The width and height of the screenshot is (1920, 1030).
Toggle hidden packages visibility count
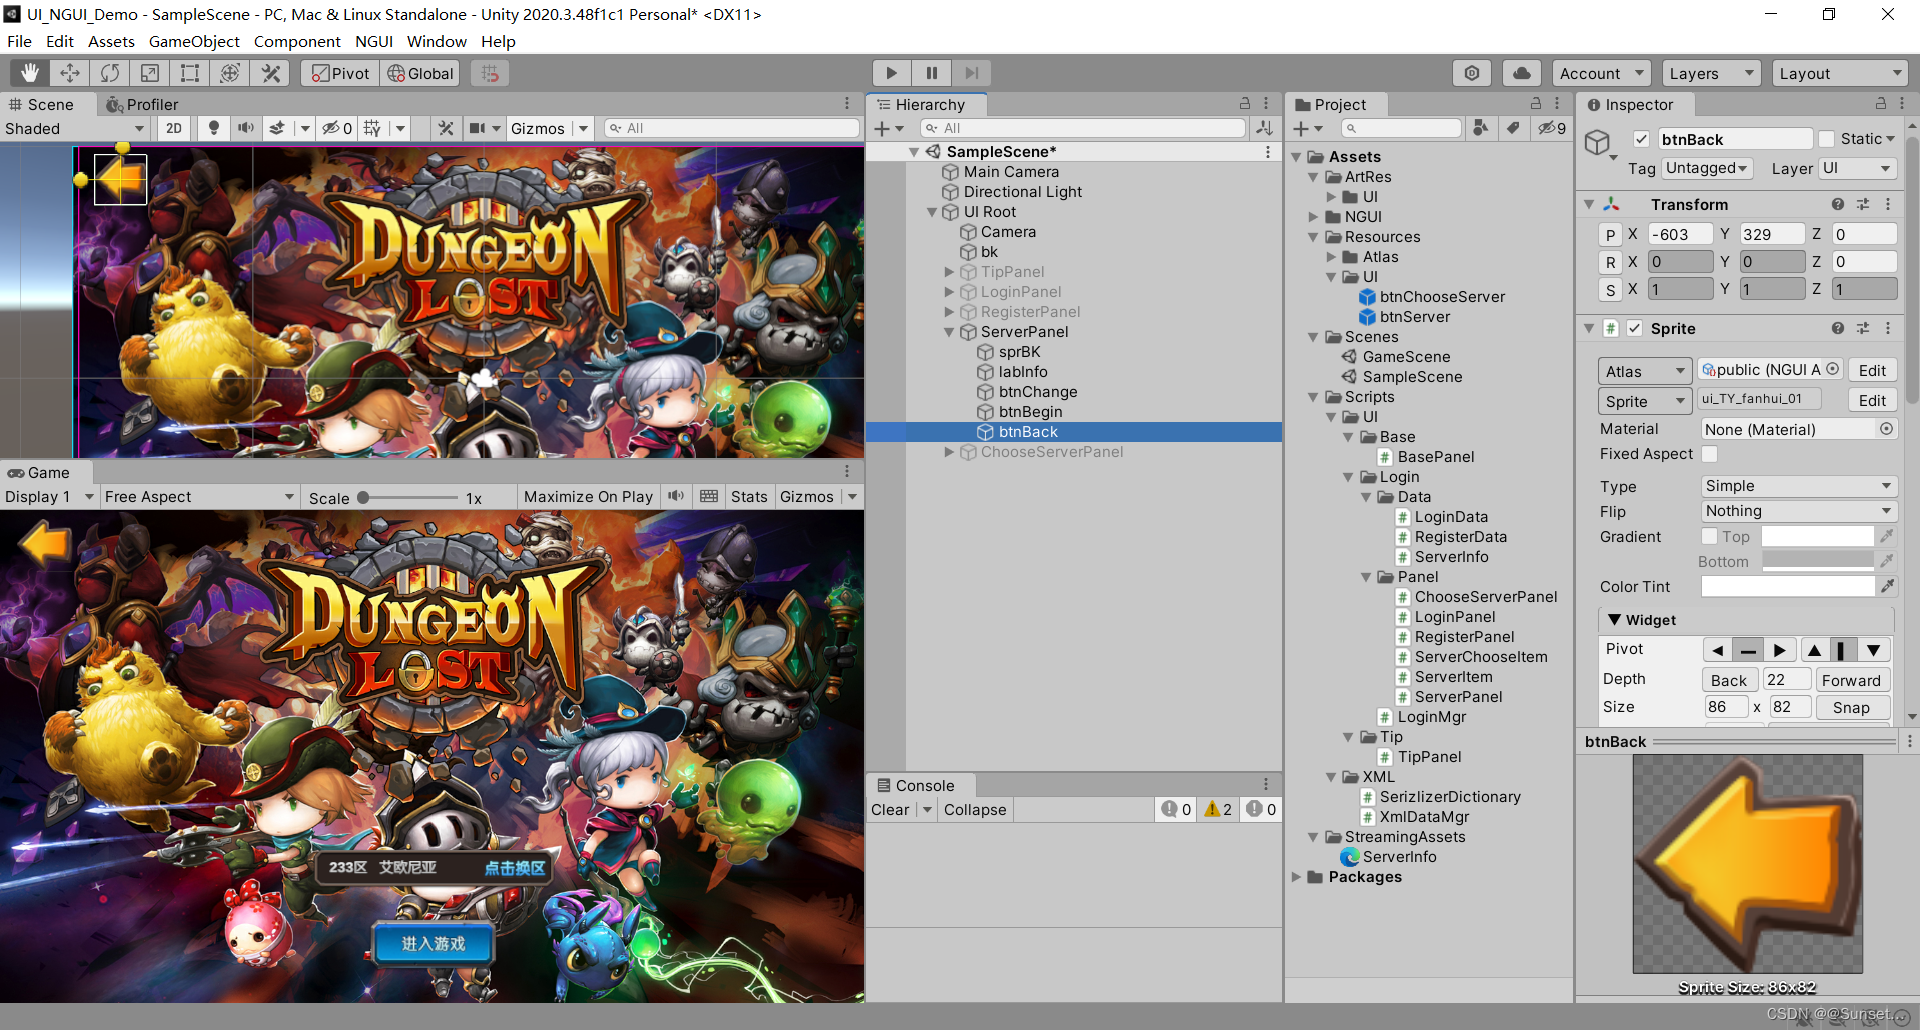(x=1552, y=128)
